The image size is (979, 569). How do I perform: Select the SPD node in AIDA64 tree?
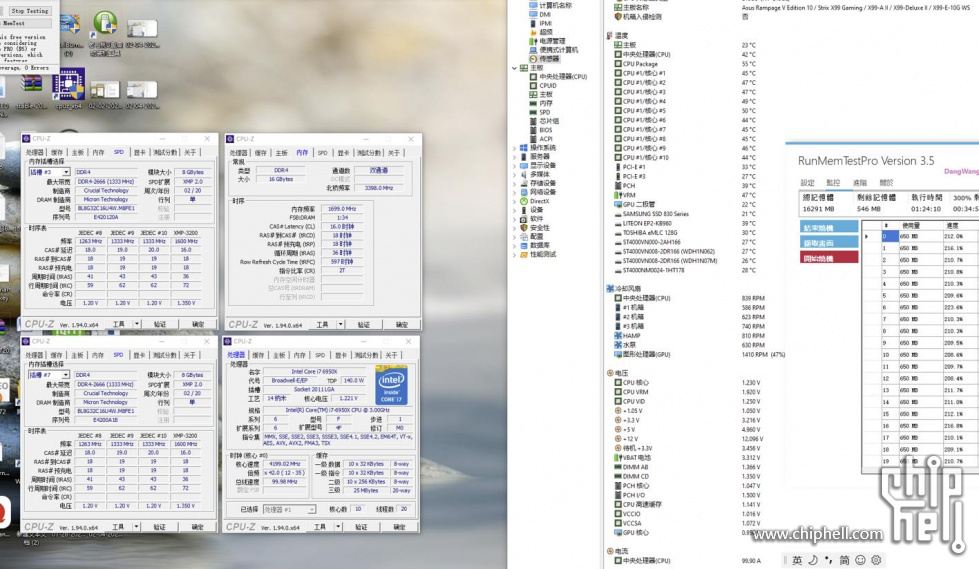(540, 112)
